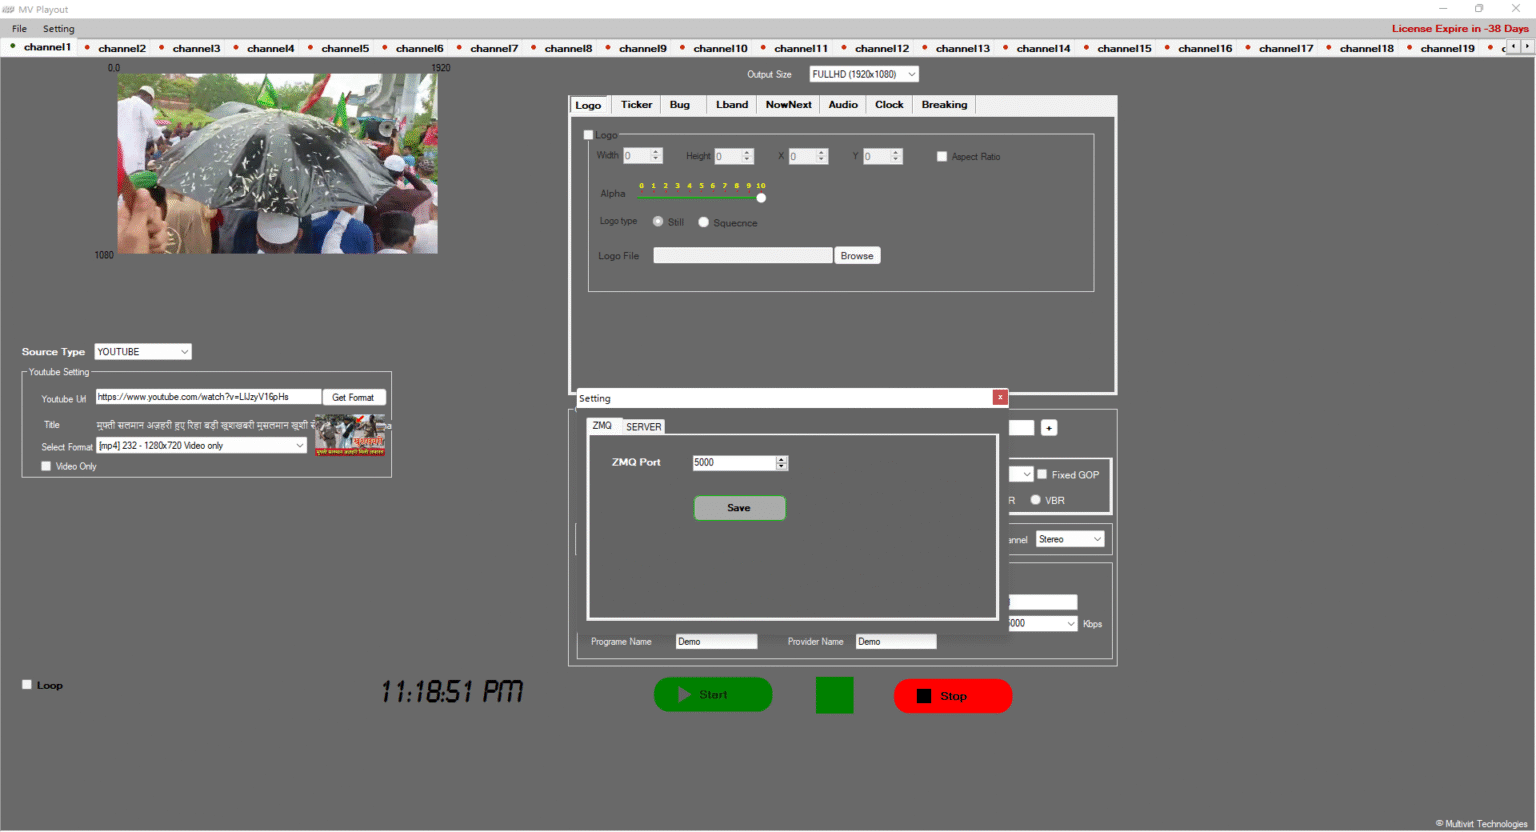
Task: Expand the Output Size dropdown
Action: 864,74
